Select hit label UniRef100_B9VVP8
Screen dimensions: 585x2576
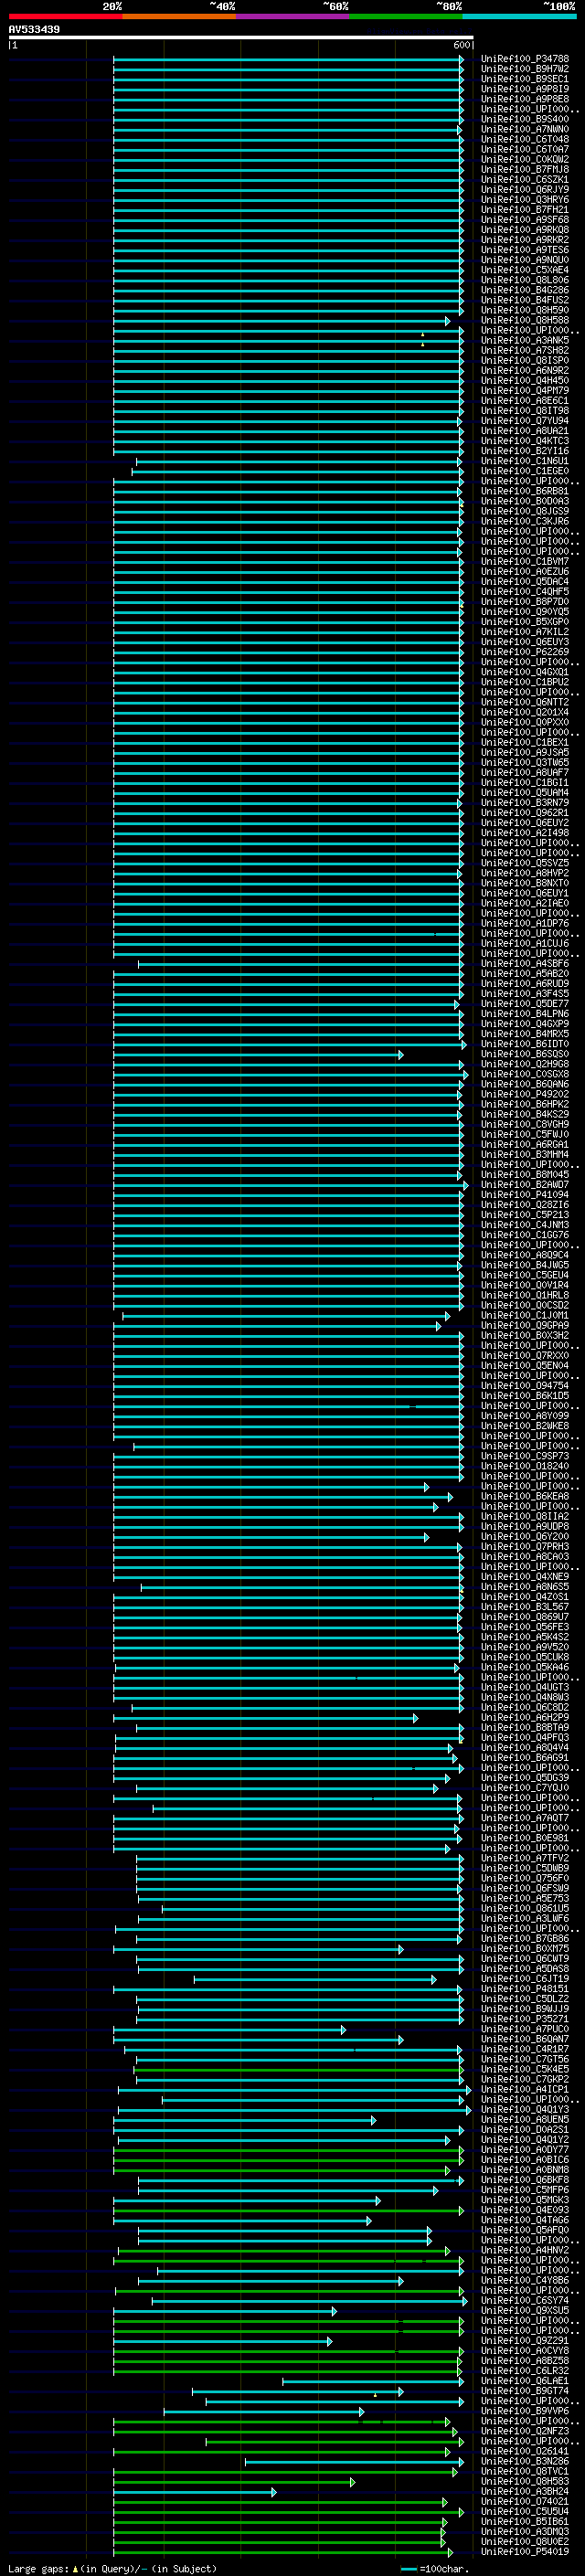(525, 2411)
